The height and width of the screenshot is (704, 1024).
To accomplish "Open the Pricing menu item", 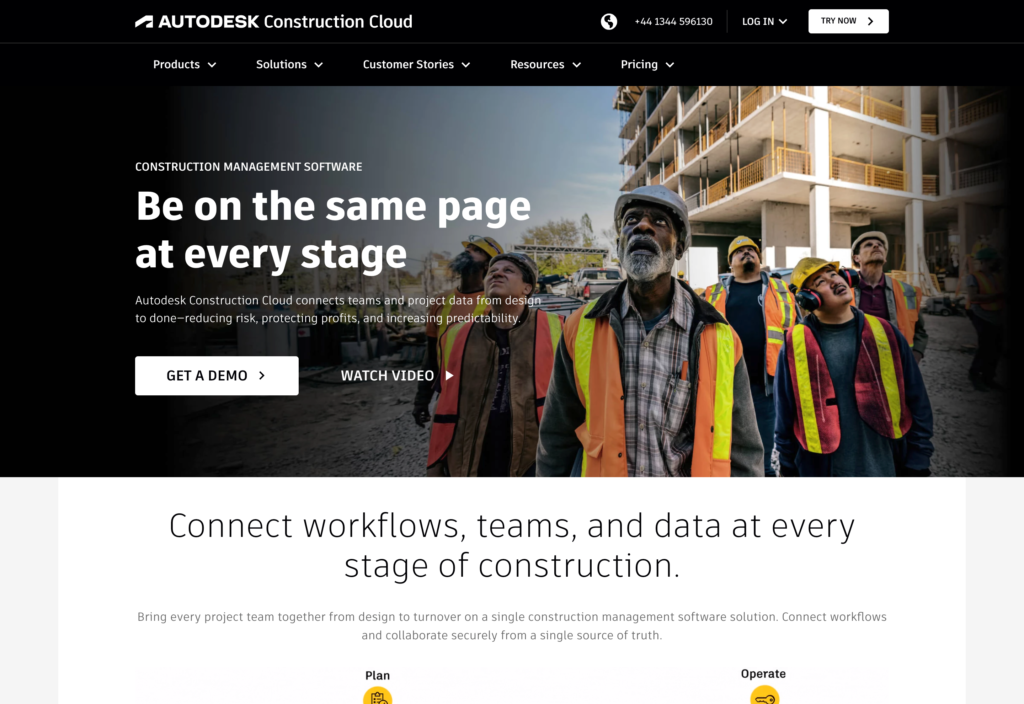I will pyautogui.click(x=639, y=64).
